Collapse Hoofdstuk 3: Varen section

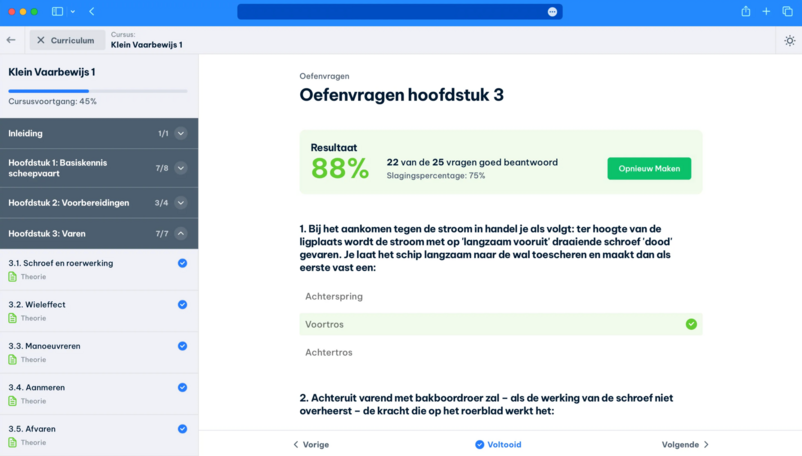pos(180,233)
